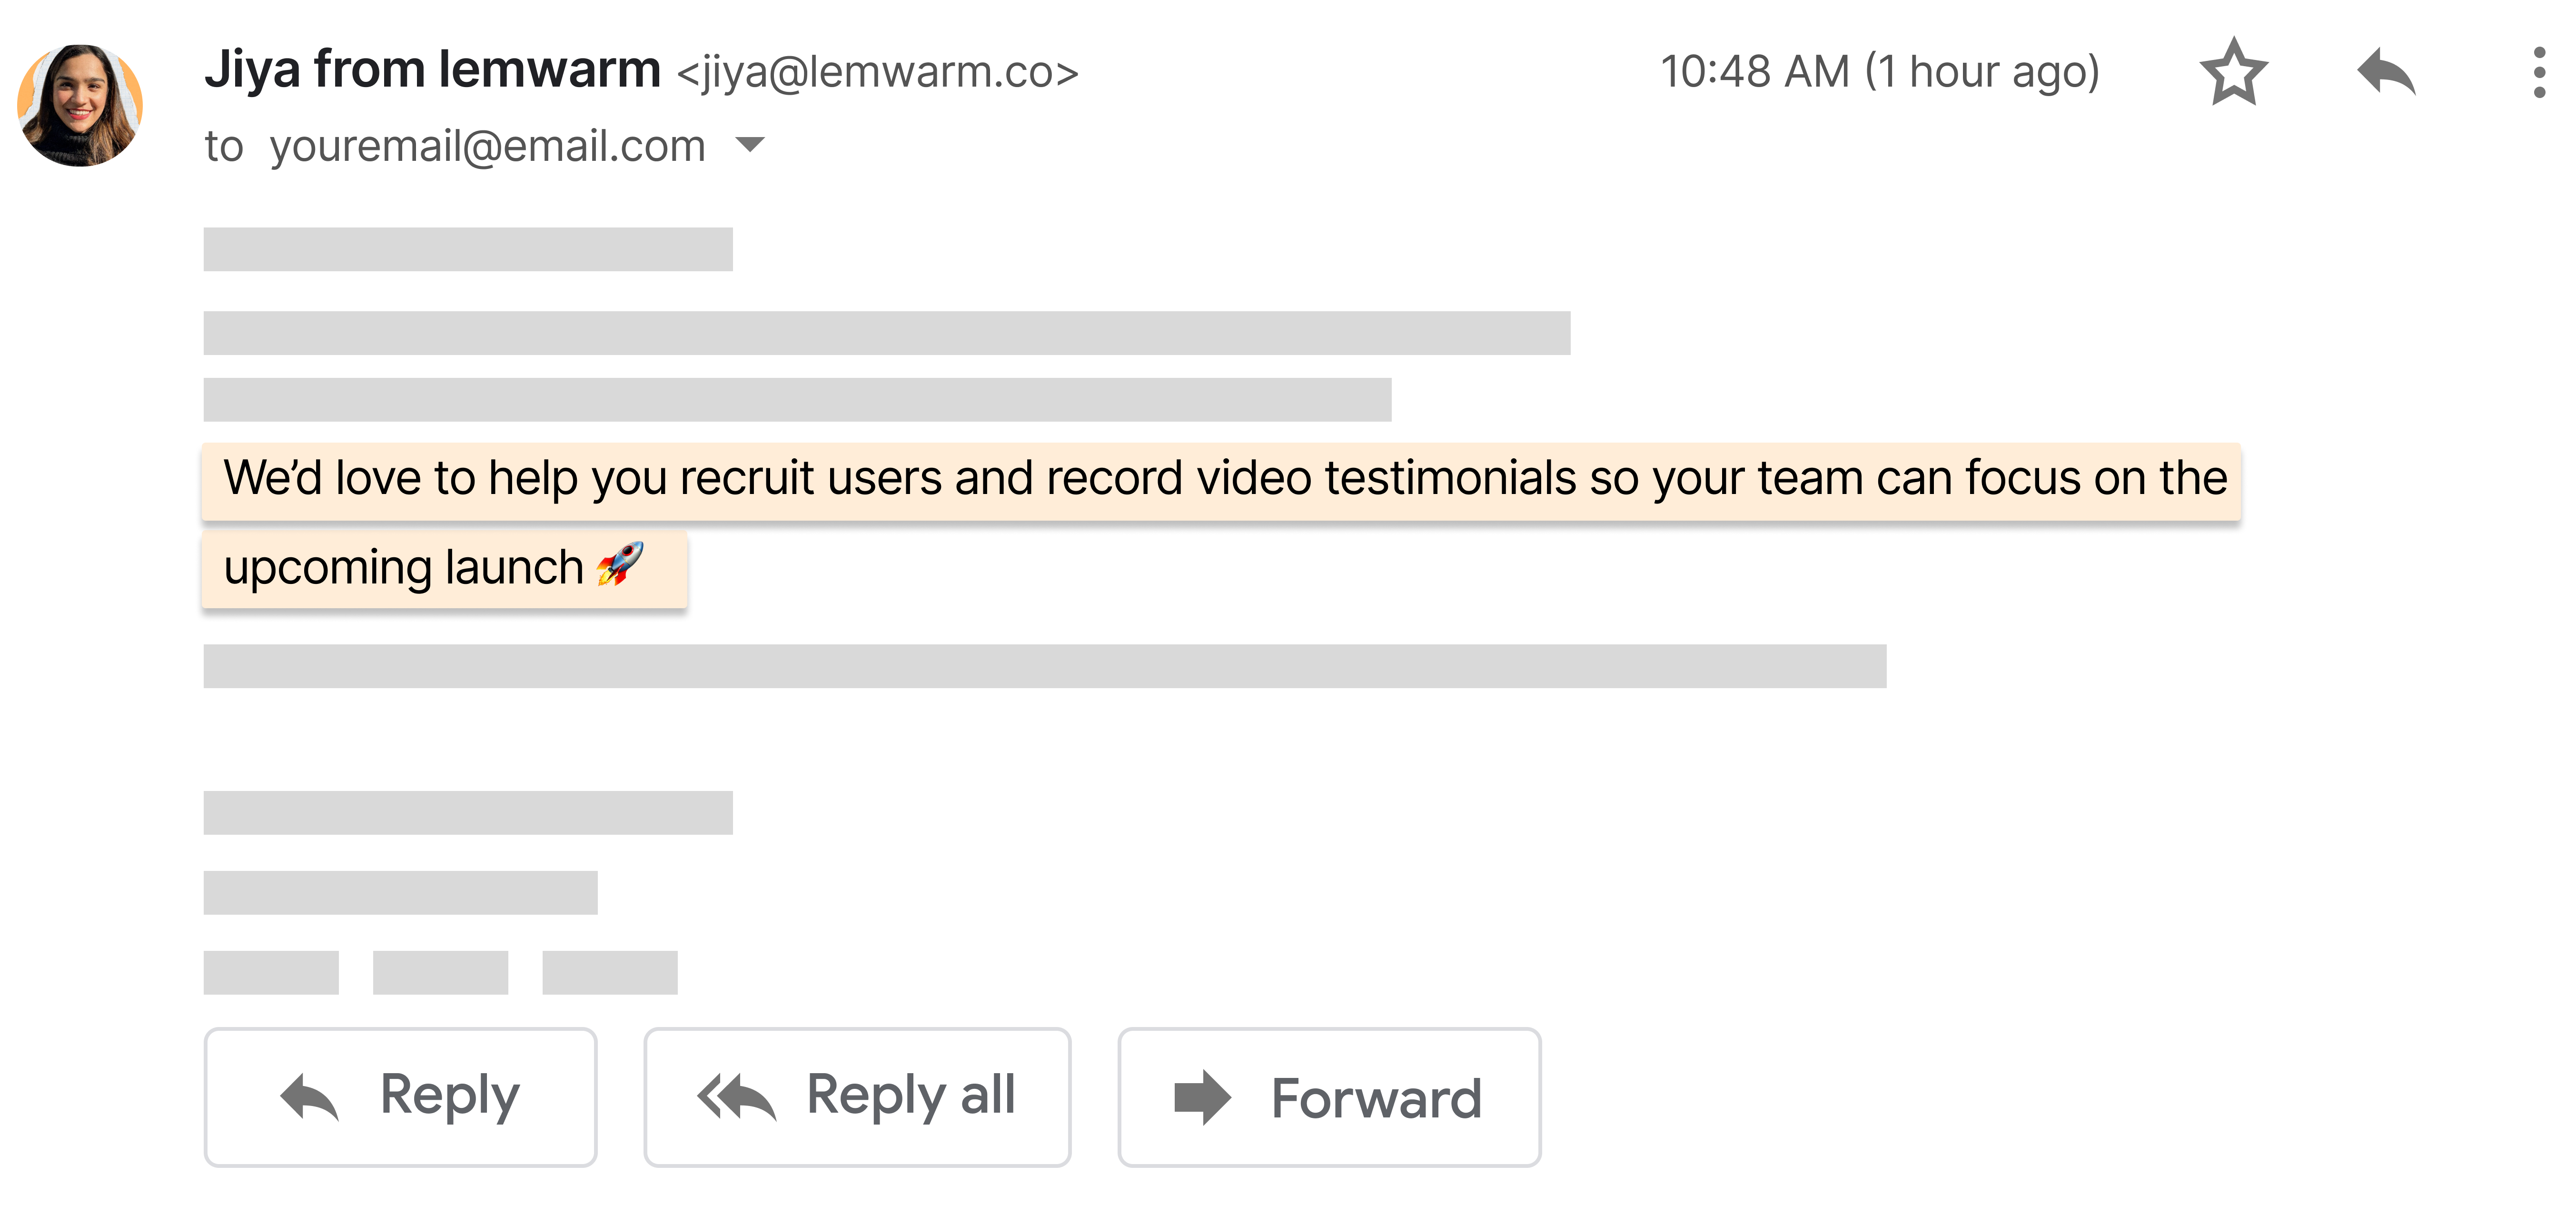Image resolution: width=2576 pixels, height=1205 pixels.
Task: Click the right-arrow icon in Forward button
Action: coord(1201,1097)
